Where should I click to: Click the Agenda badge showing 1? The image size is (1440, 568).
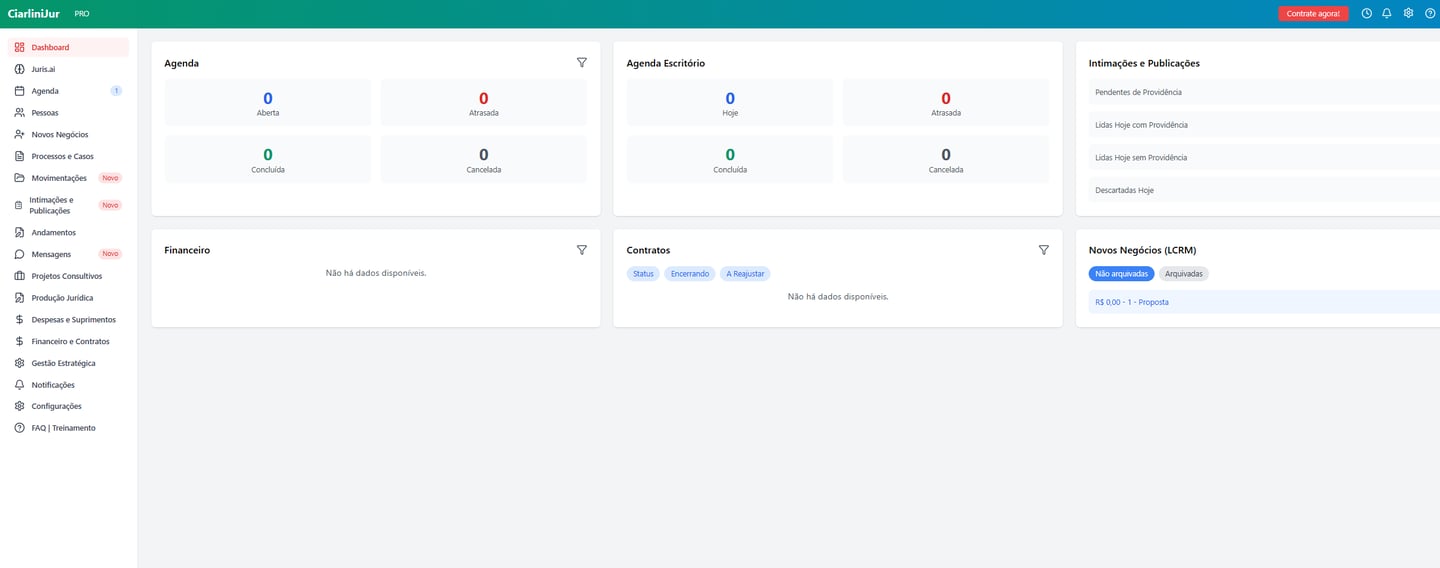pos(116,91)
